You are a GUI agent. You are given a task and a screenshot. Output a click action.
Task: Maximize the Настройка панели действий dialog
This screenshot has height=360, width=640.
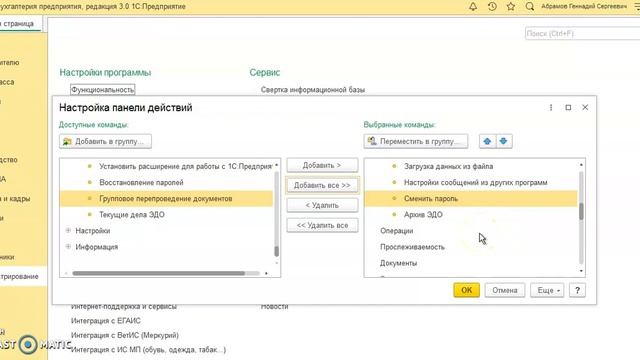pos(568,107)
